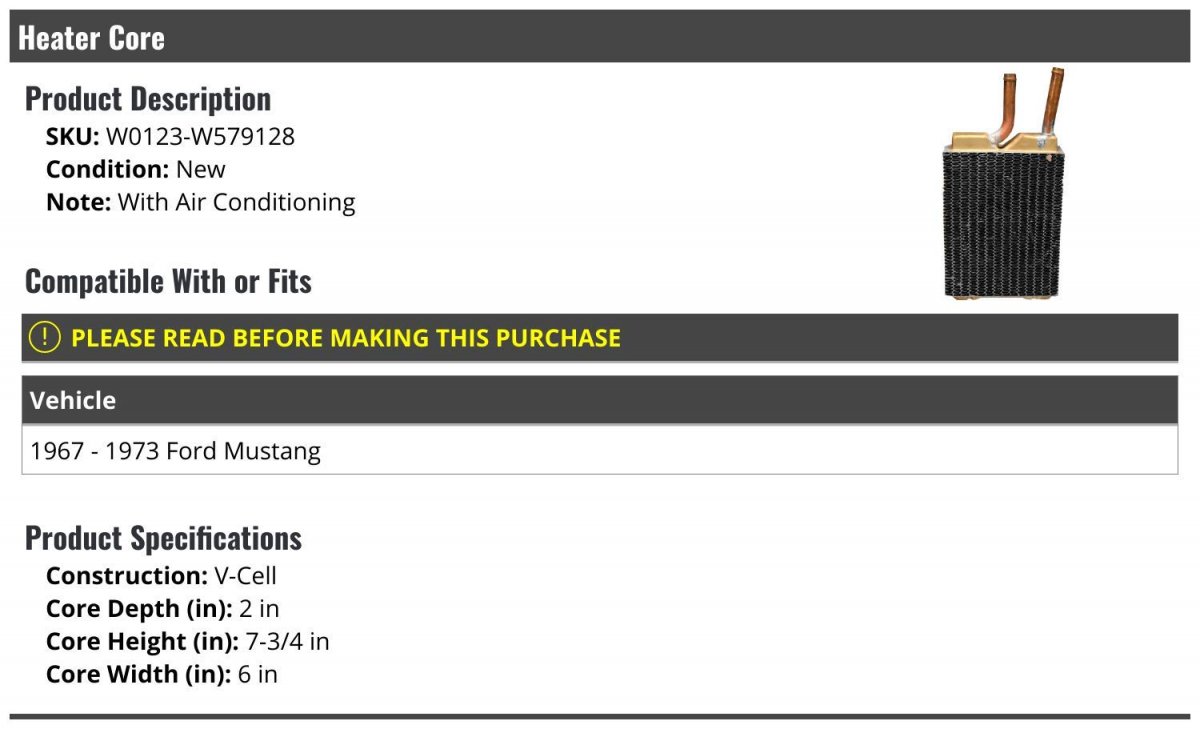Click the 7-3/4 in height value

(287, 641)
